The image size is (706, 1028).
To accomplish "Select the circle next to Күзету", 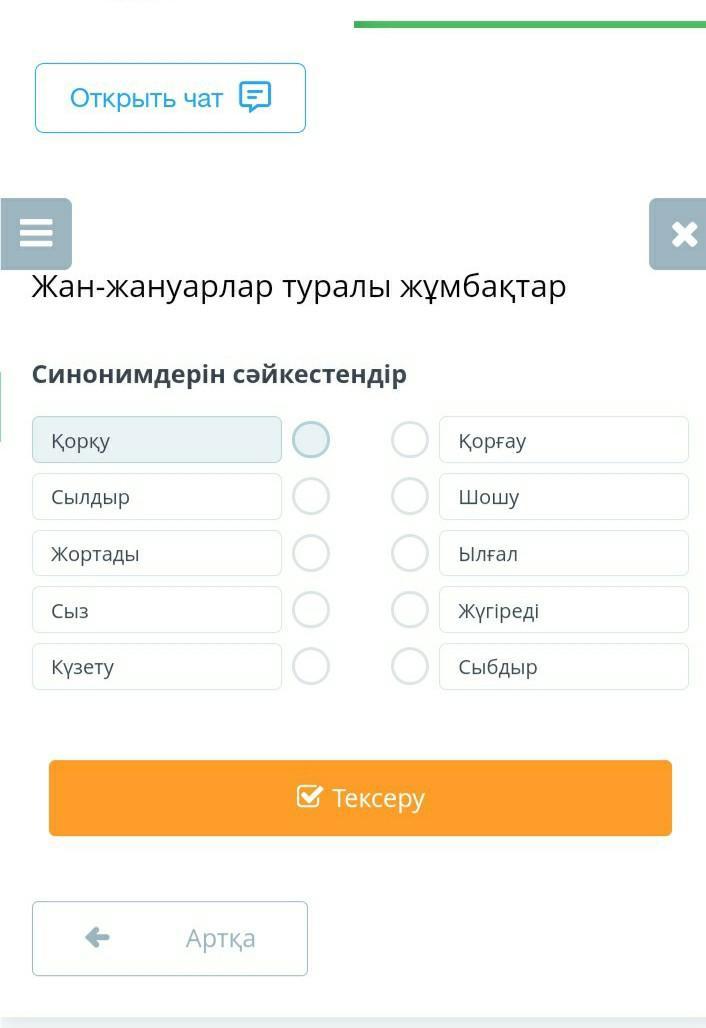I will (x=311, y=666).
